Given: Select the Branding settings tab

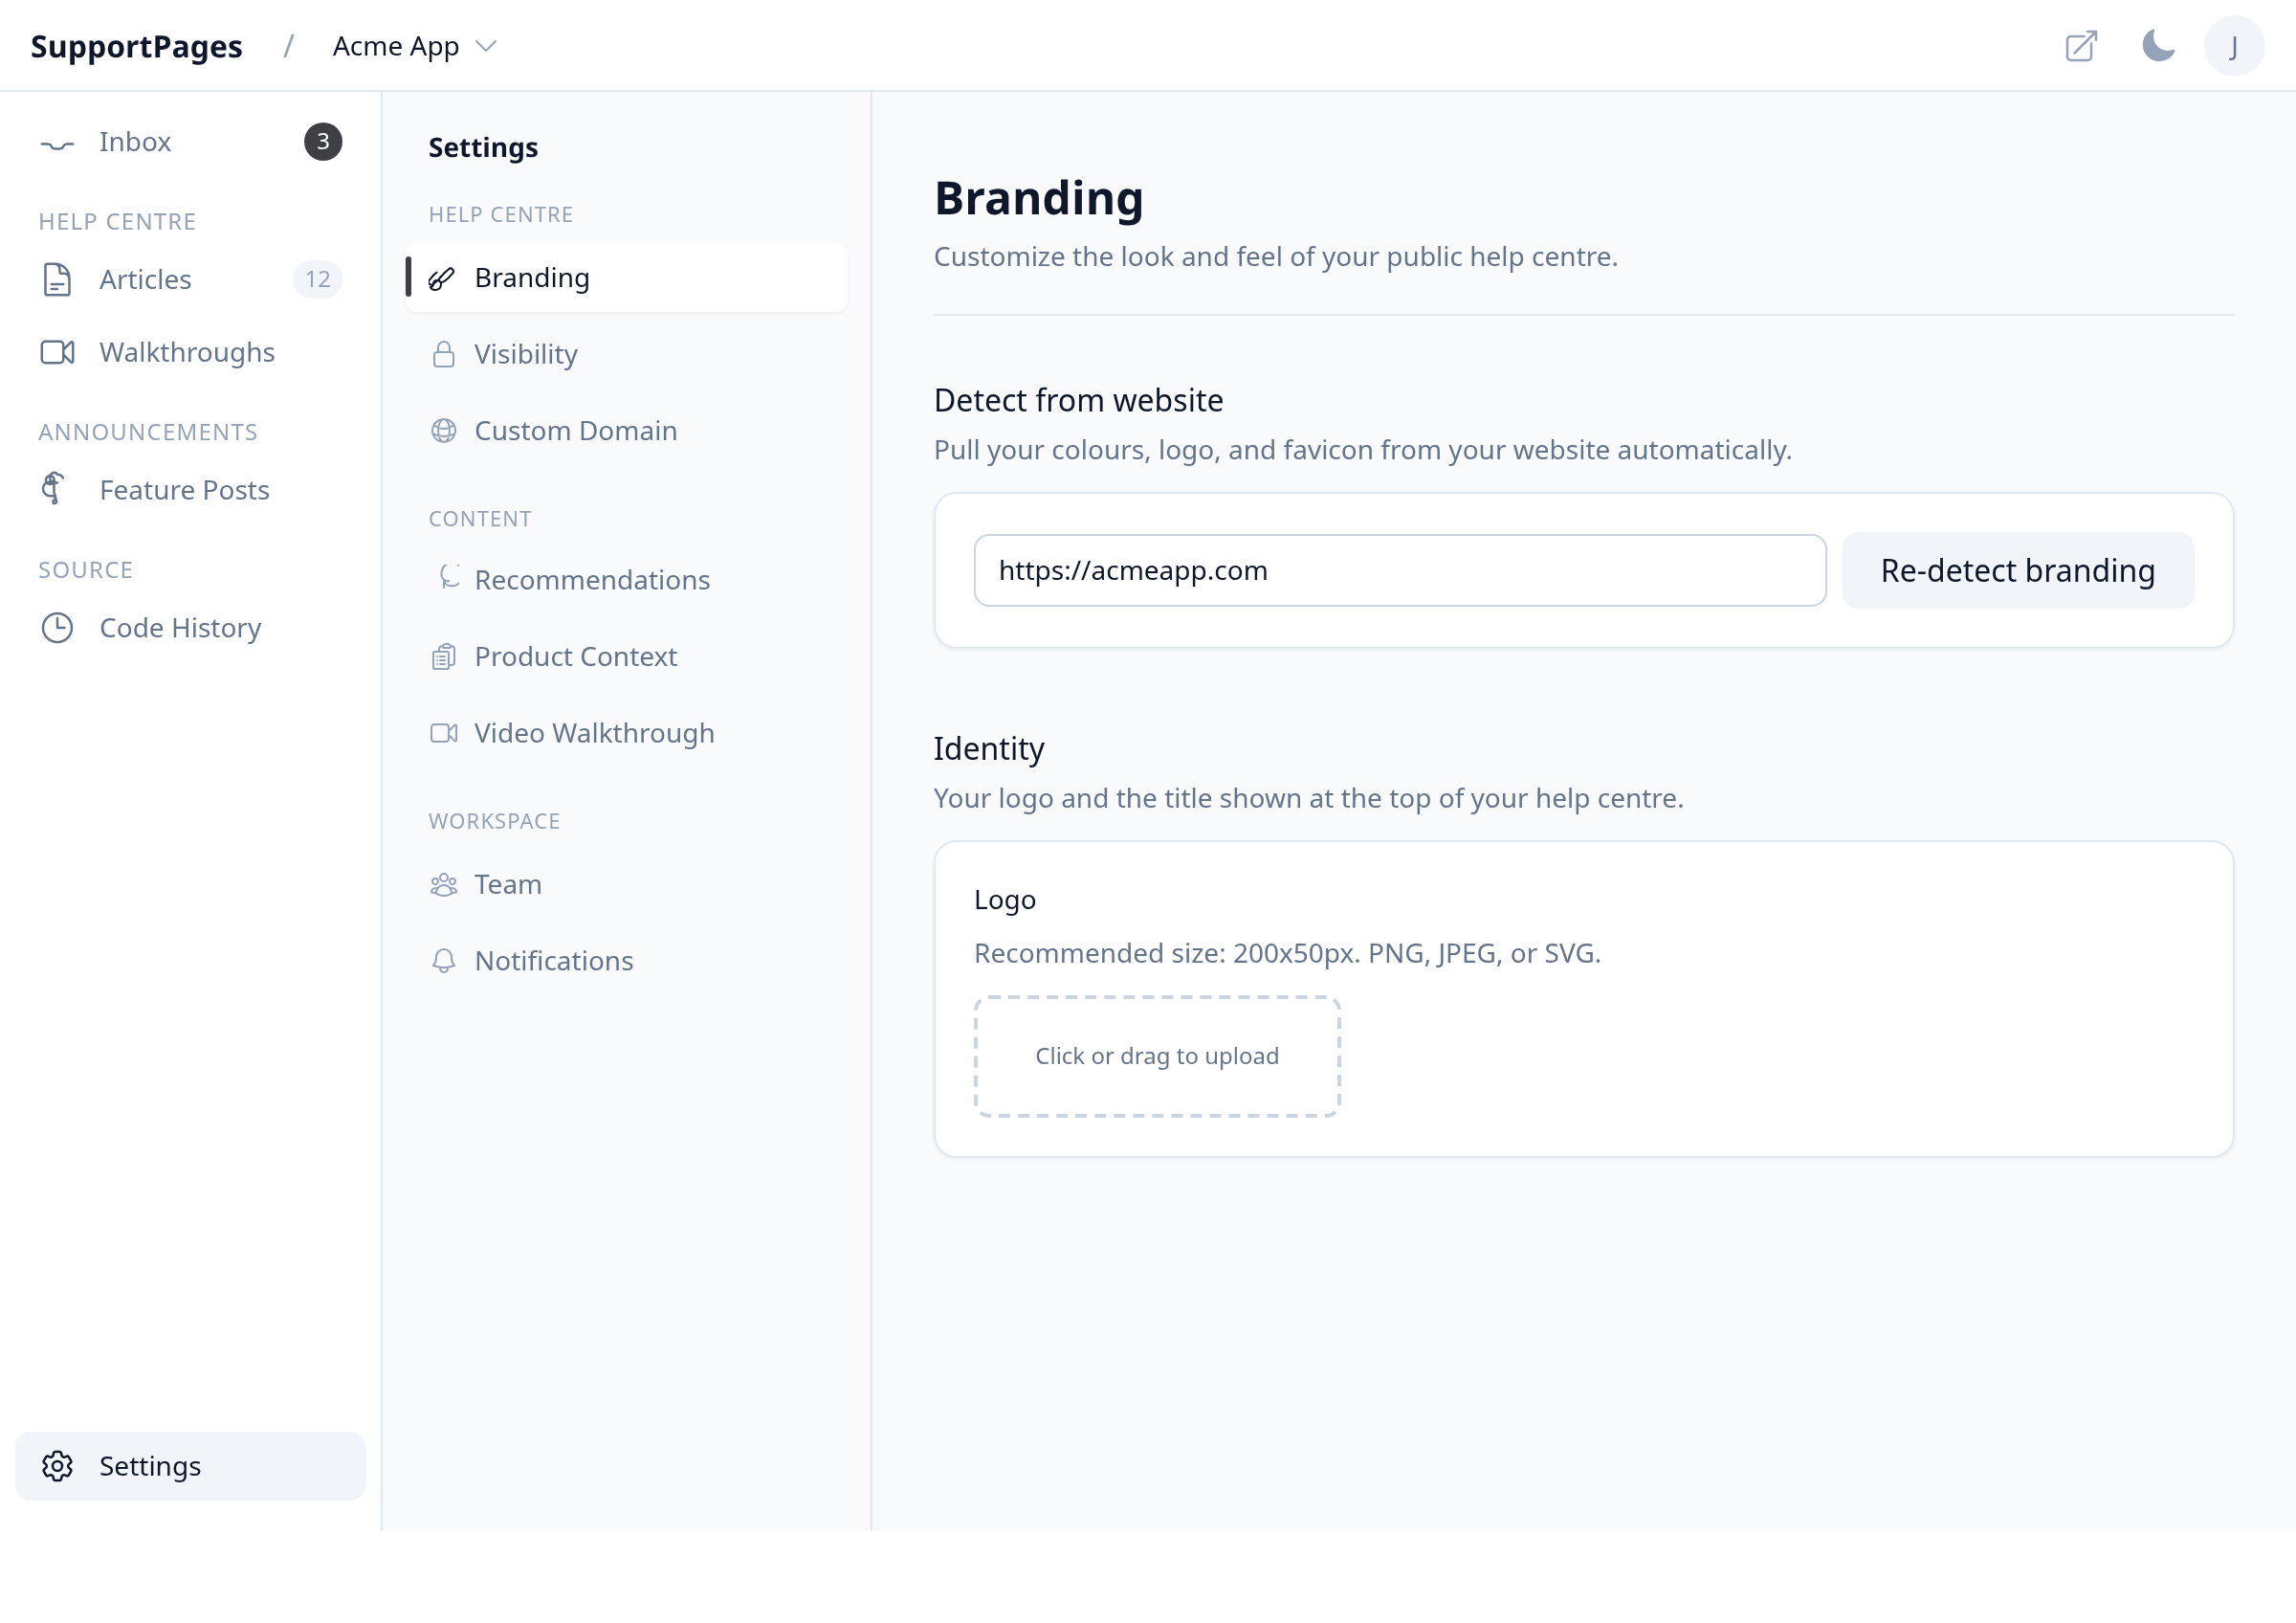Looking at the screenshot, I should [626, 278].
